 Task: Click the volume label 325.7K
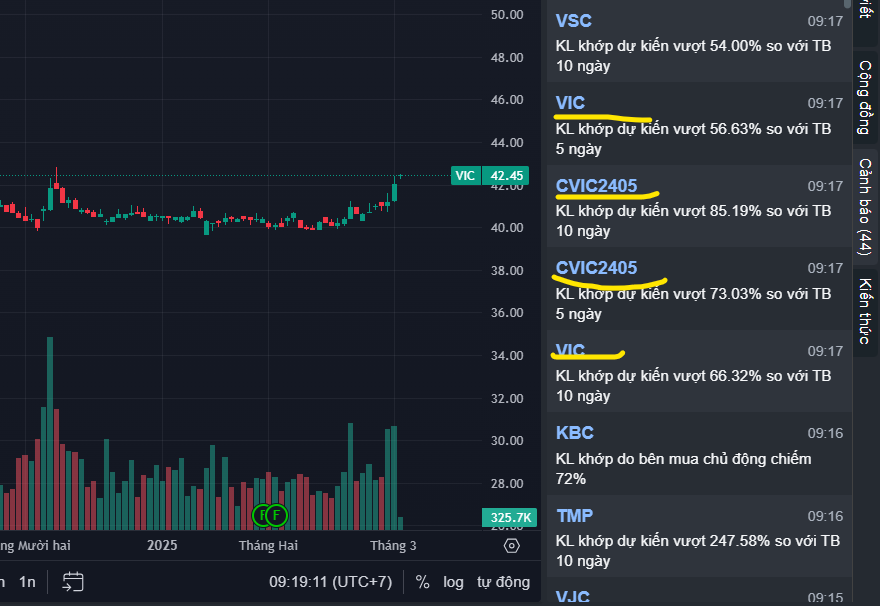coord(510,517)
